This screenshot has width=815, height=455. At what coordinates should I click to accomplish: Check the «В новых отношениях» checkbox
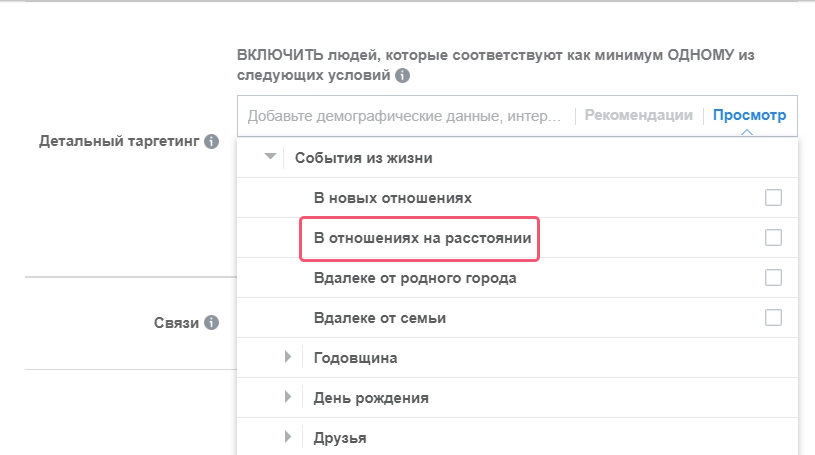tap(773, 198)
